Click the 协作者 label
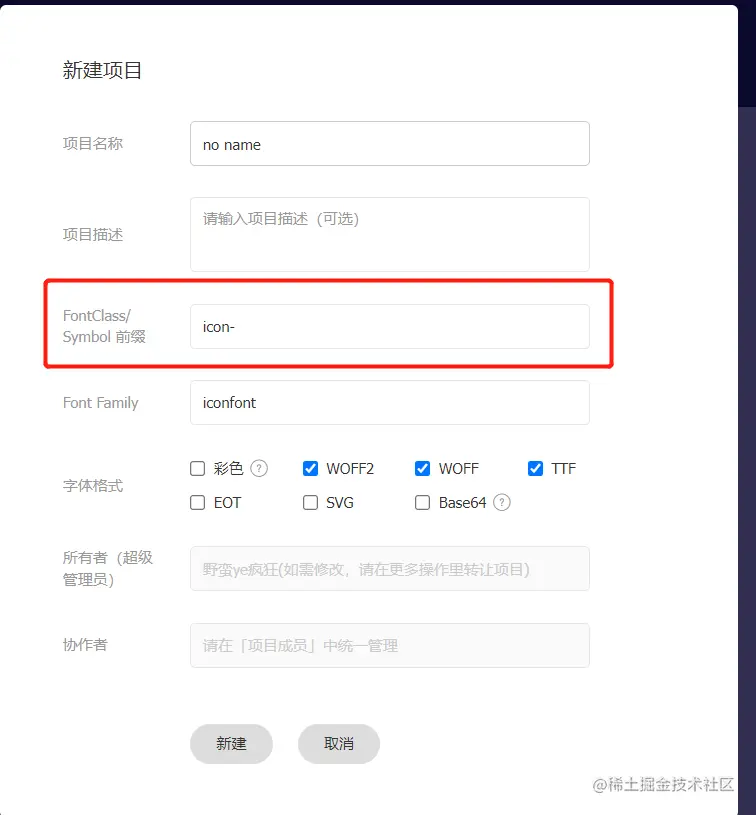Screen dimensions: 756x815 pos(85,645)
